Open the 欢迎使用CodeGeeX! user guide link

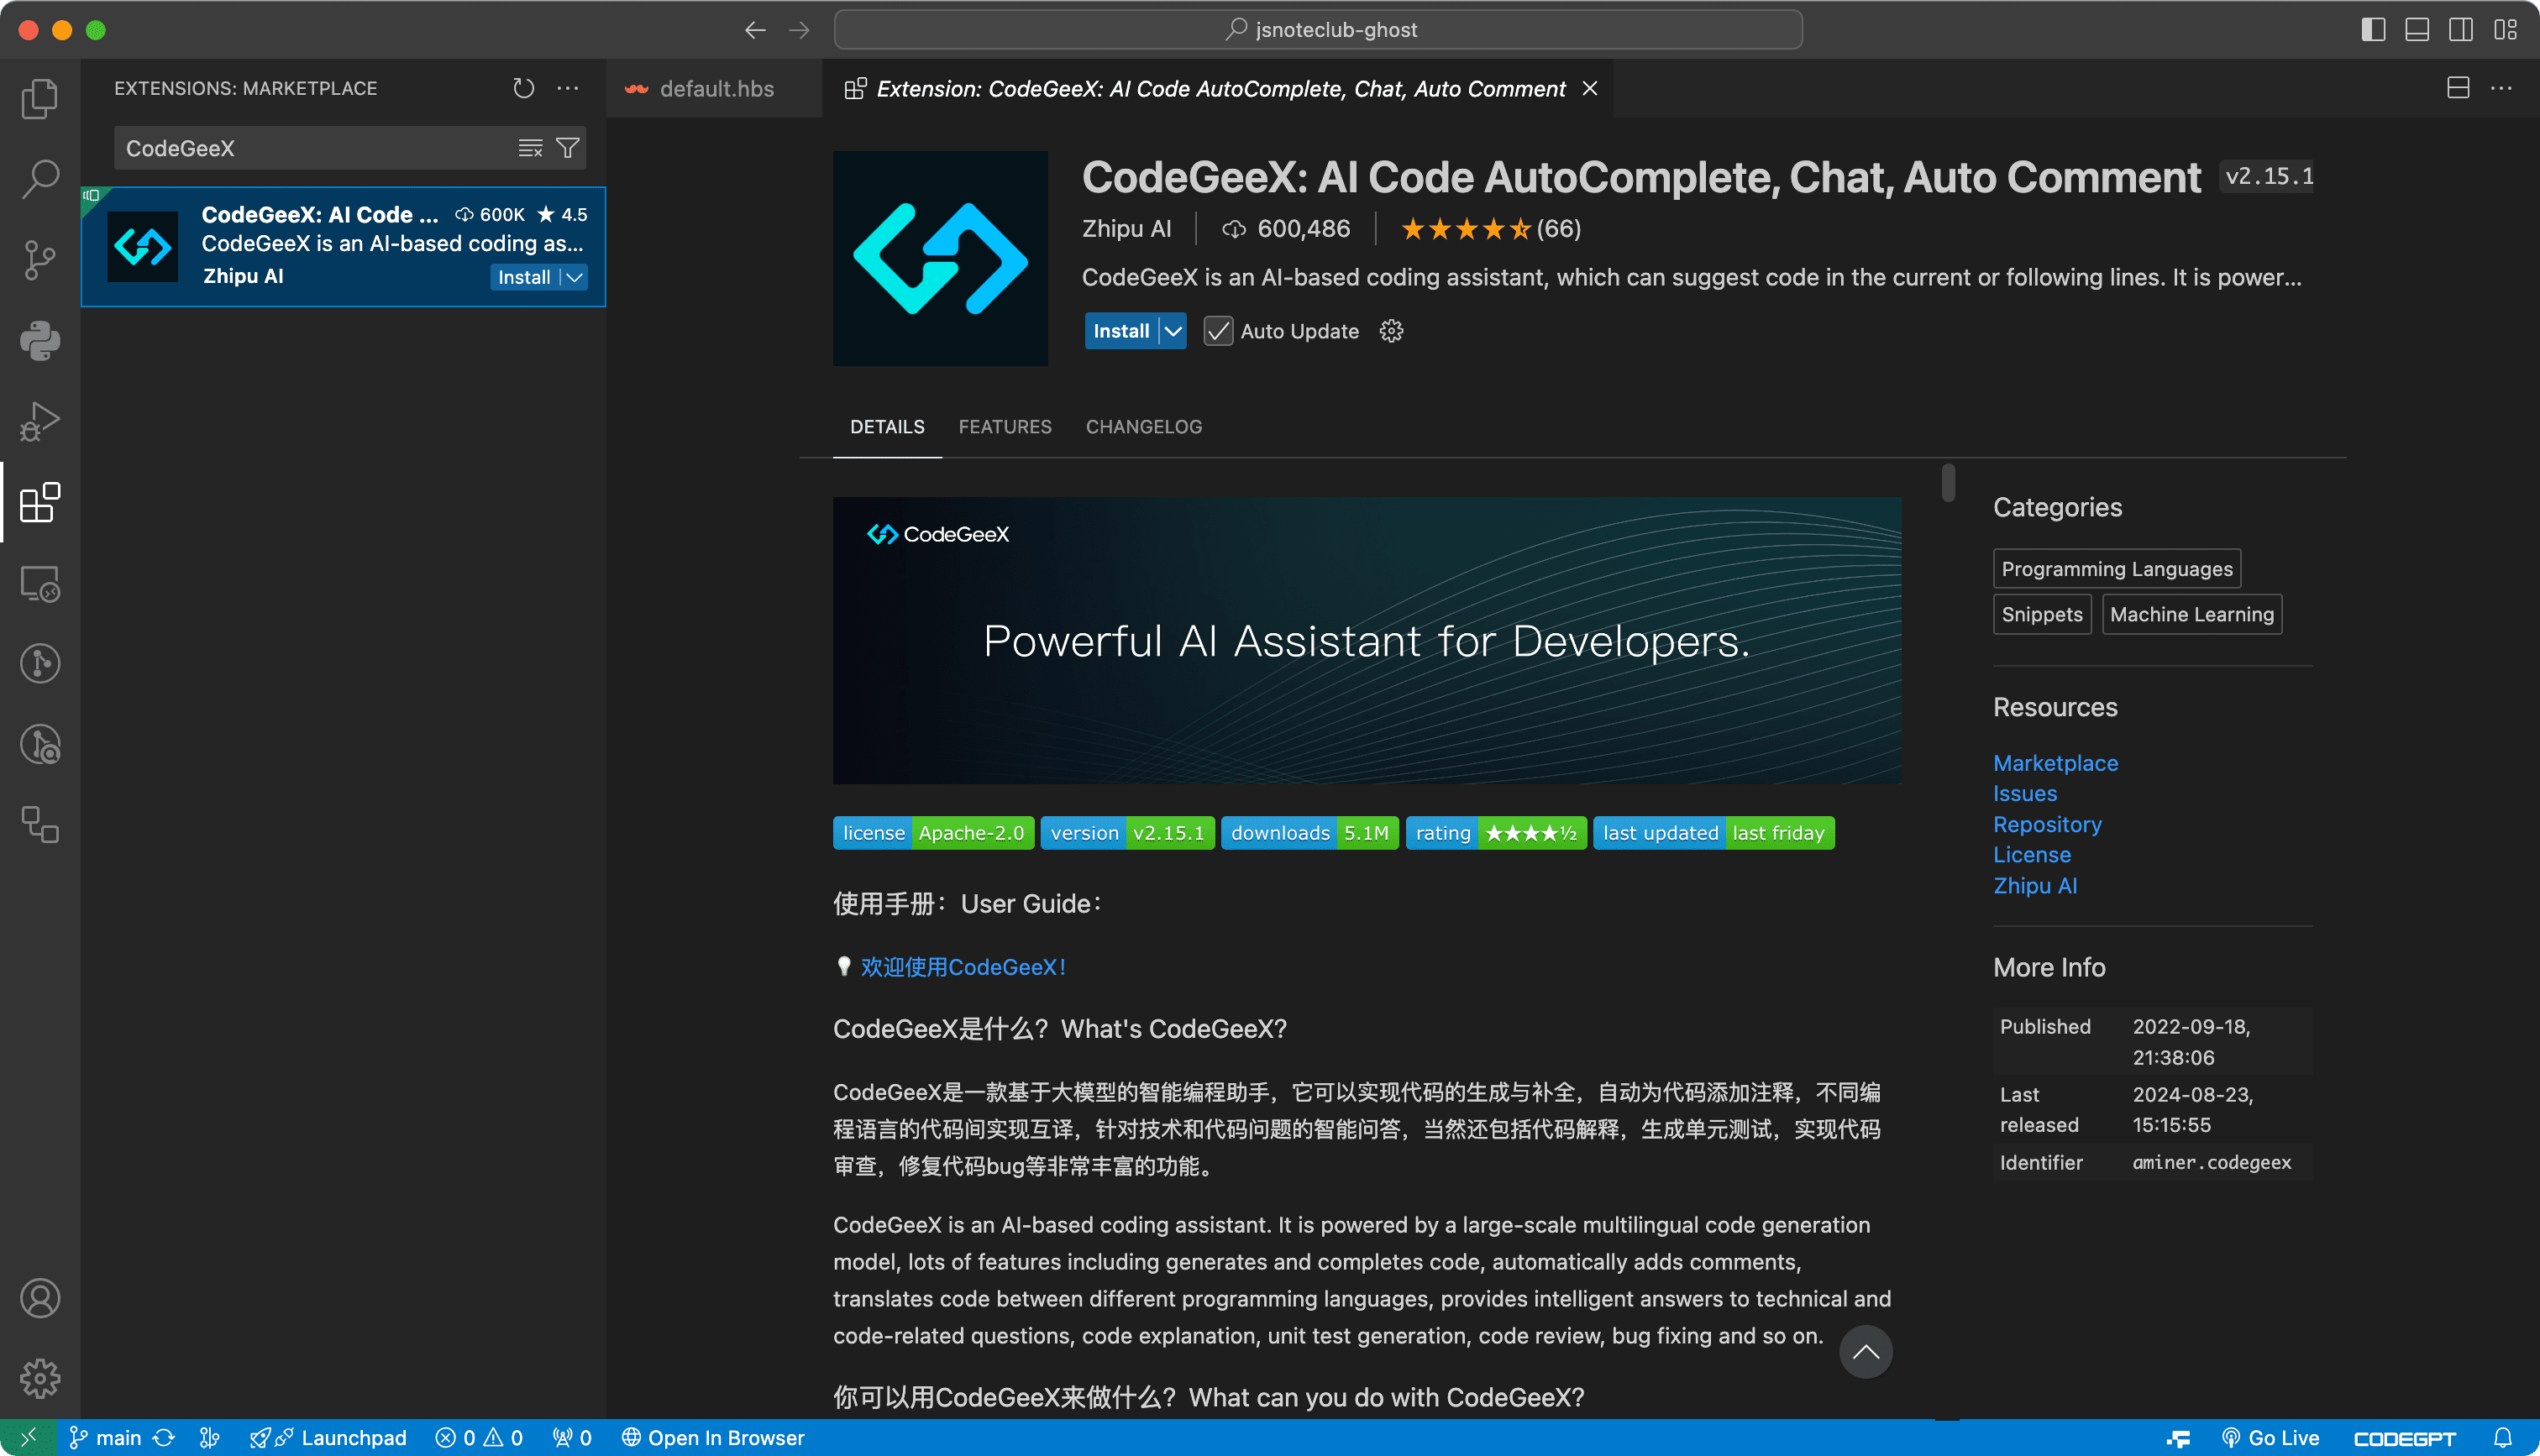click(963, 967)
